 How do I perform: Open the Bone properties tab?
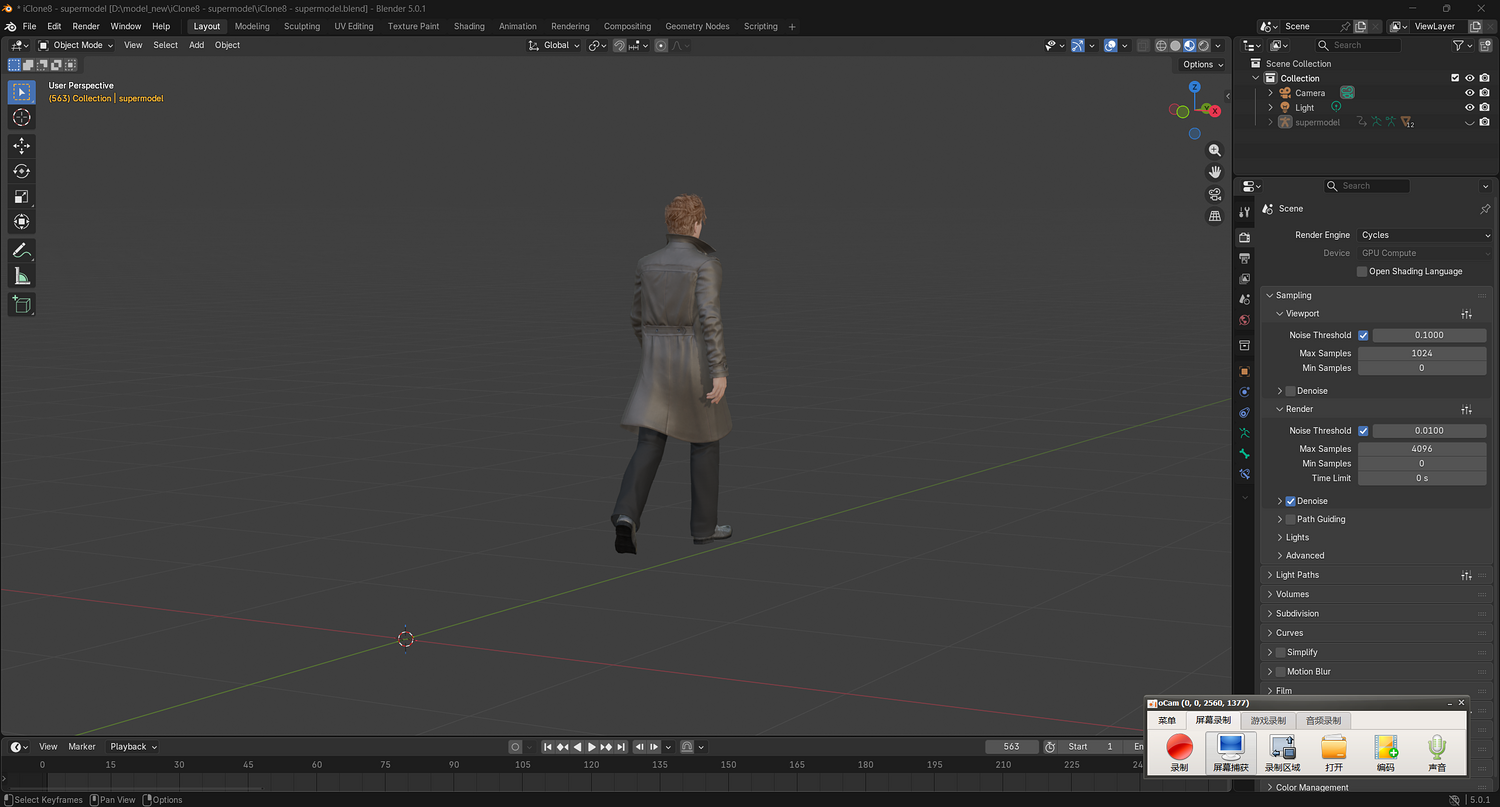[x=1244, y=454]
